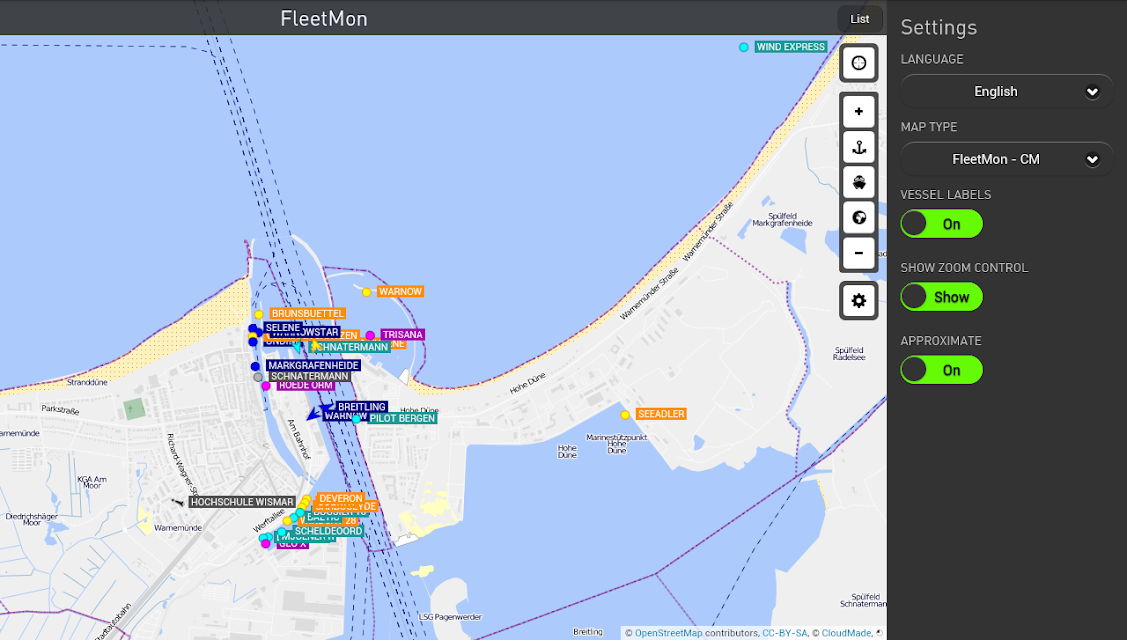Viewport: 1127px width, 640px height.
Task: Select the WIND EXPRESS vessel marker dot
Action: click(x=744, y=47)
